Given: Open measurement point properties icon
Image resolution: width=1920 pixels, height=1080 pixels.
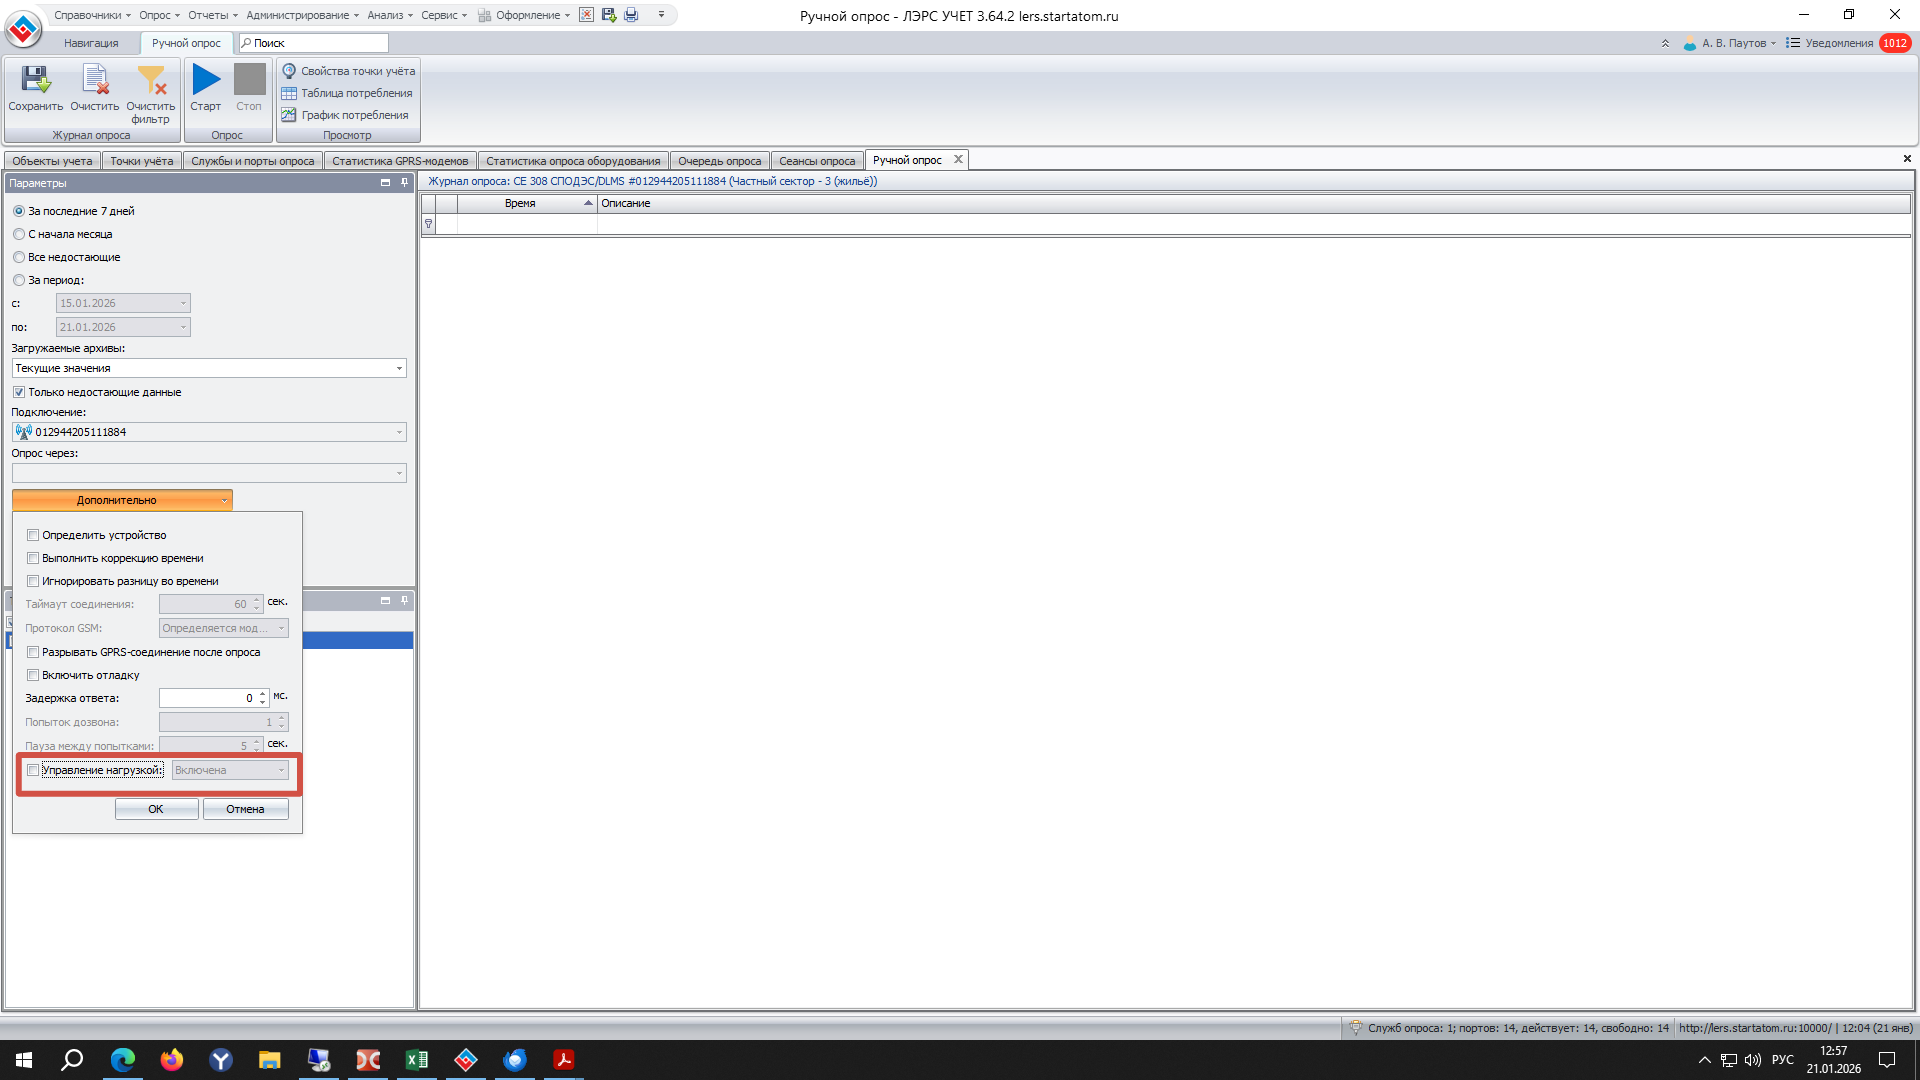Looking at the screenshot, I should coord(289,71).
